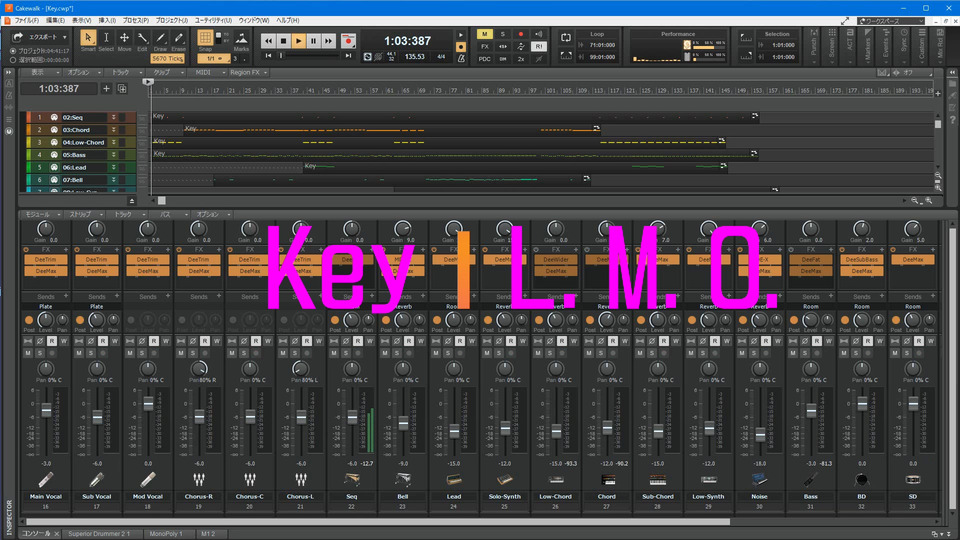Viewport: 960px width, 540px height.
Task: Click the Main Vocal microphone icon
Action: 46,479
